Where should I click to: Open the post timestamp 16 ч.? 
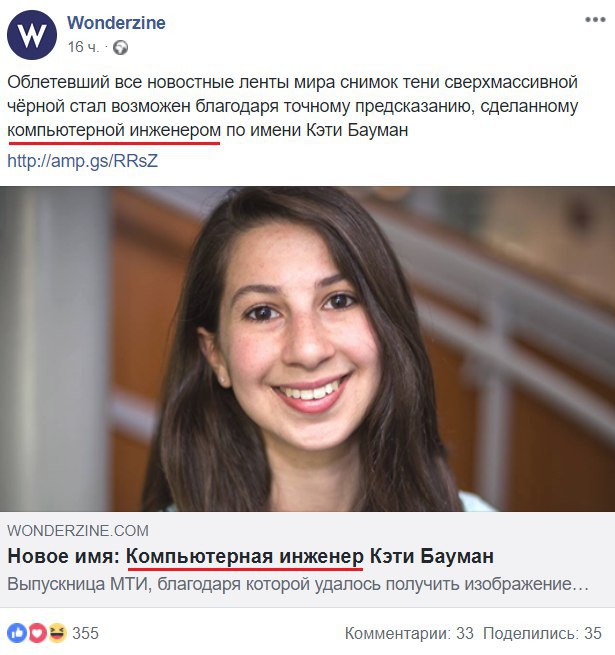(x=83, y=47)
